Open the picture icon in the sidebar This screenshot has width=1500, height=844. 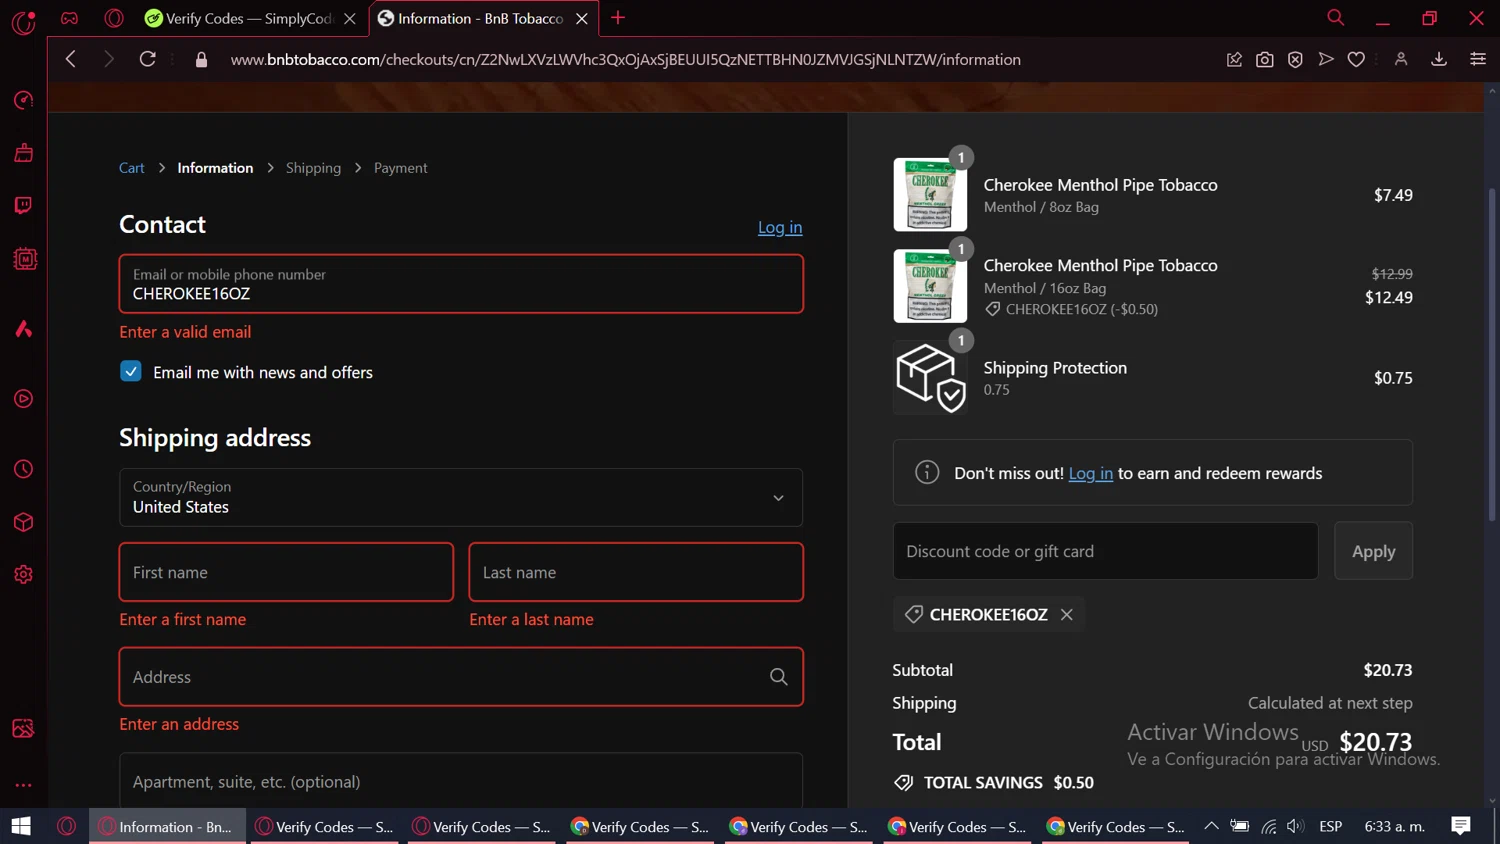(23, 728)
